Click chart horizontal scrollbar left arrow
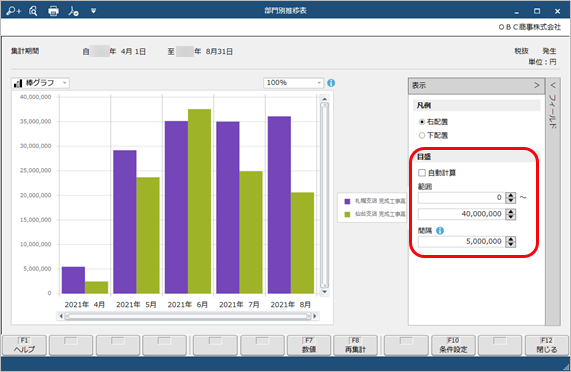 point(61,316)
